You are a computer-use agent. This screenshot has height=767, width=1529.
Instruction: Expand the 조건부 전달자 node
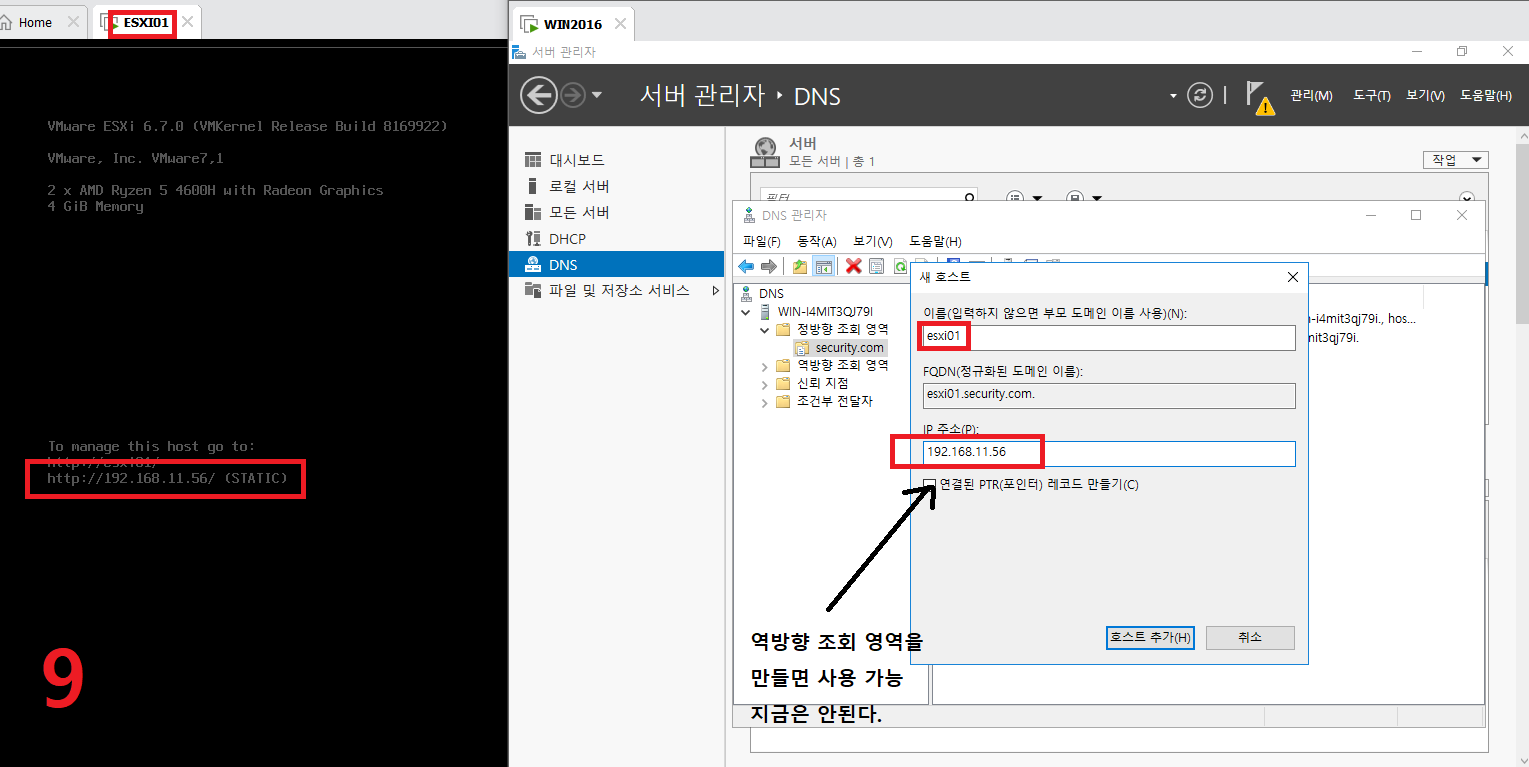765,402
